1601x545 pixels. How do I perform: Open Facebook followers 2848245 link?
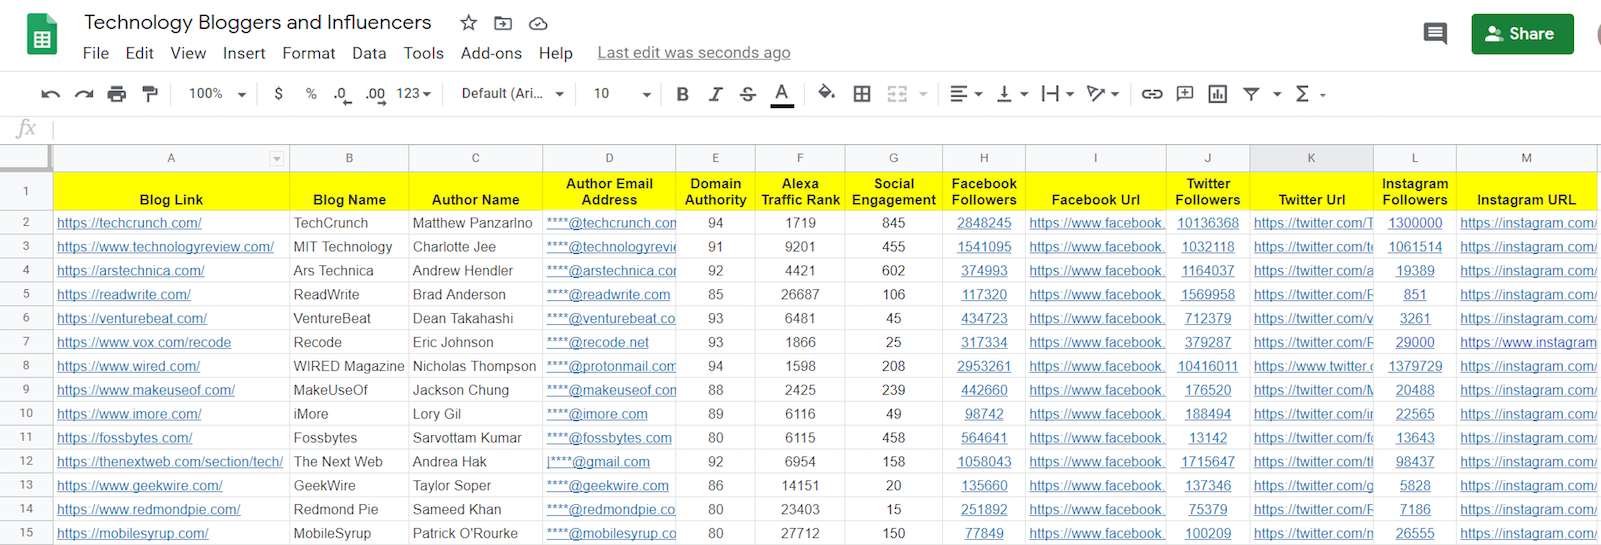[984, 223]
